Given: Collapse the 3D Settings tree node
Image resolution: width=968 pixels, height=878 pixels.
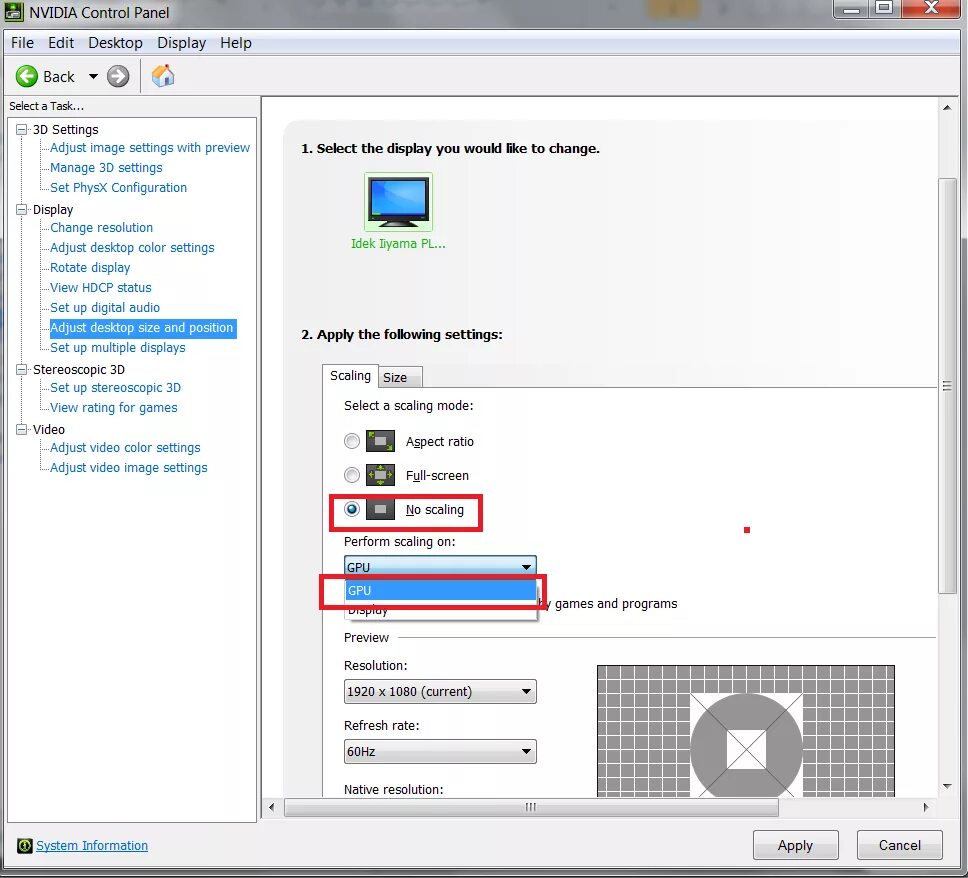Looking at the screenshot, I should pos(22,130).
